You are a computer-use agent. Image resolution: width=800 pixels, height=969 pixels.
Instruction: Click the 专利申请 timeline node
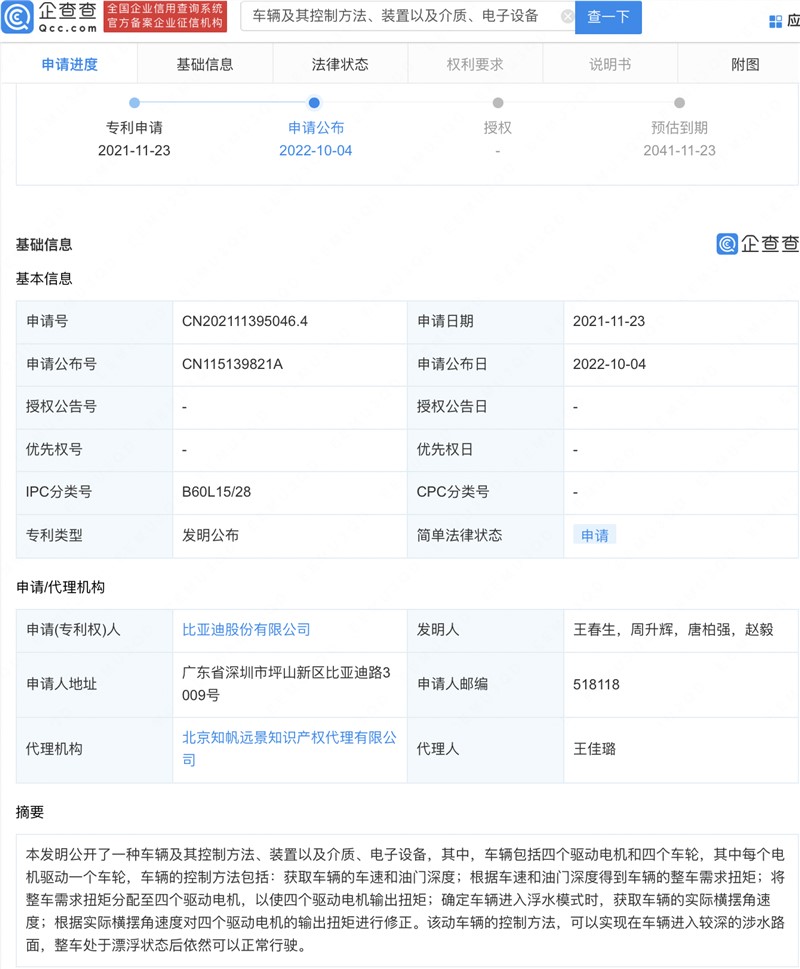coord(136,102)
